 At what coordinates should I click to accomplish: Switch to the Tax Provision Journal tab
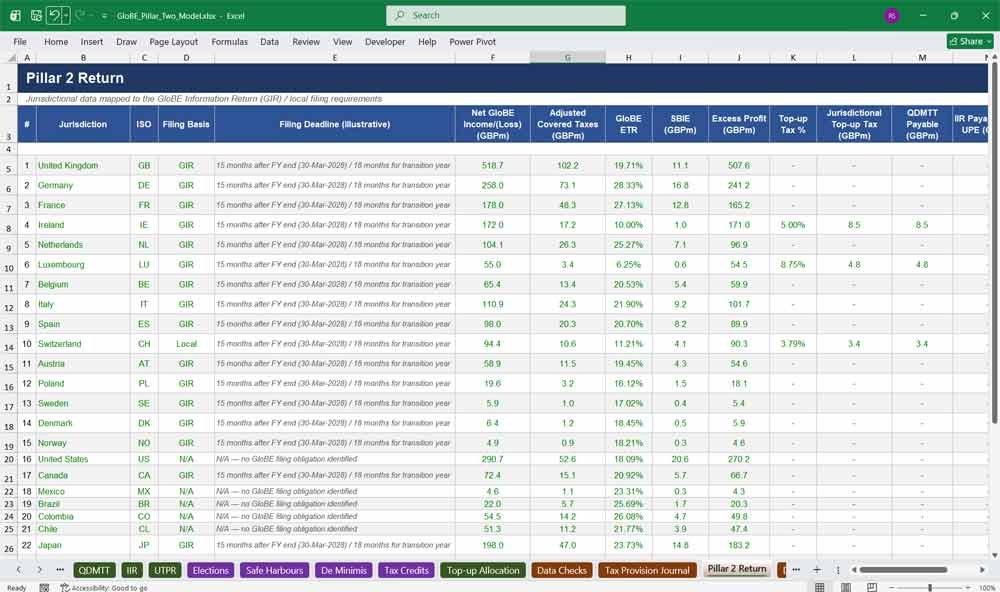pyautogui.click(x=647, y=570)
